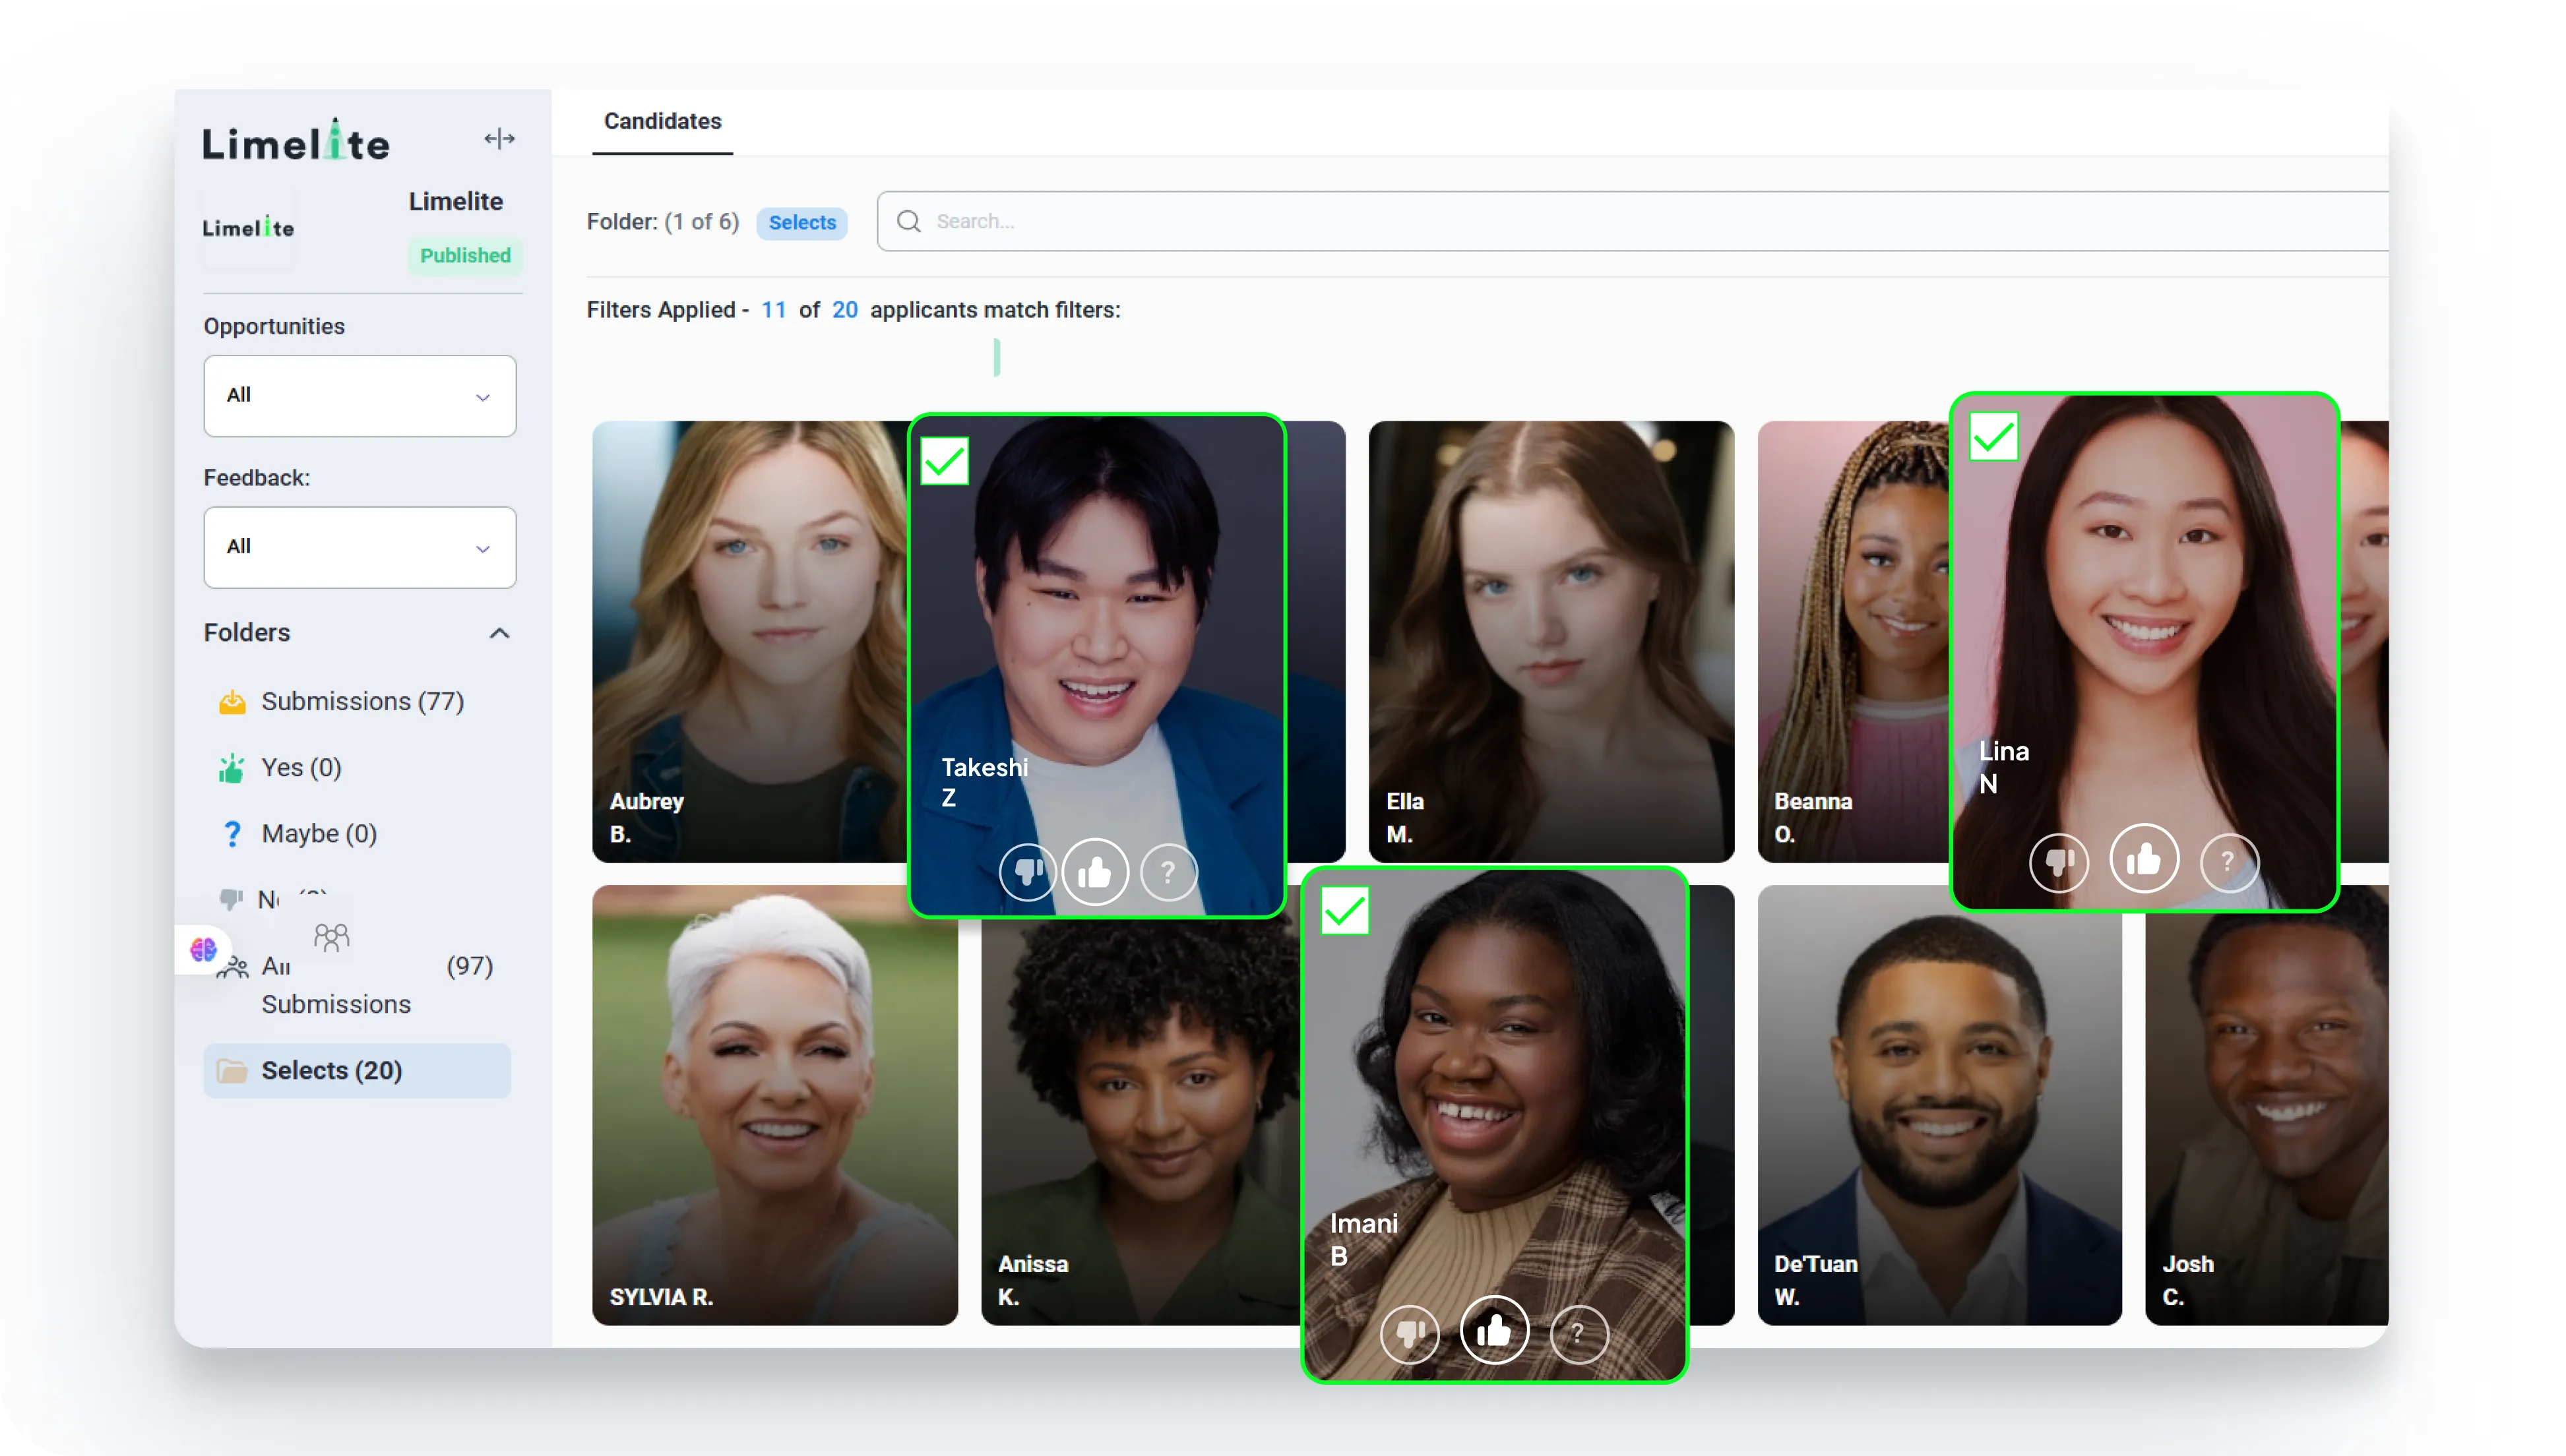Collapse the sidebar with the arrows icon
Image resolution: width=2566 pixels, height=1456 pixels.
click(x=499, y=139)
